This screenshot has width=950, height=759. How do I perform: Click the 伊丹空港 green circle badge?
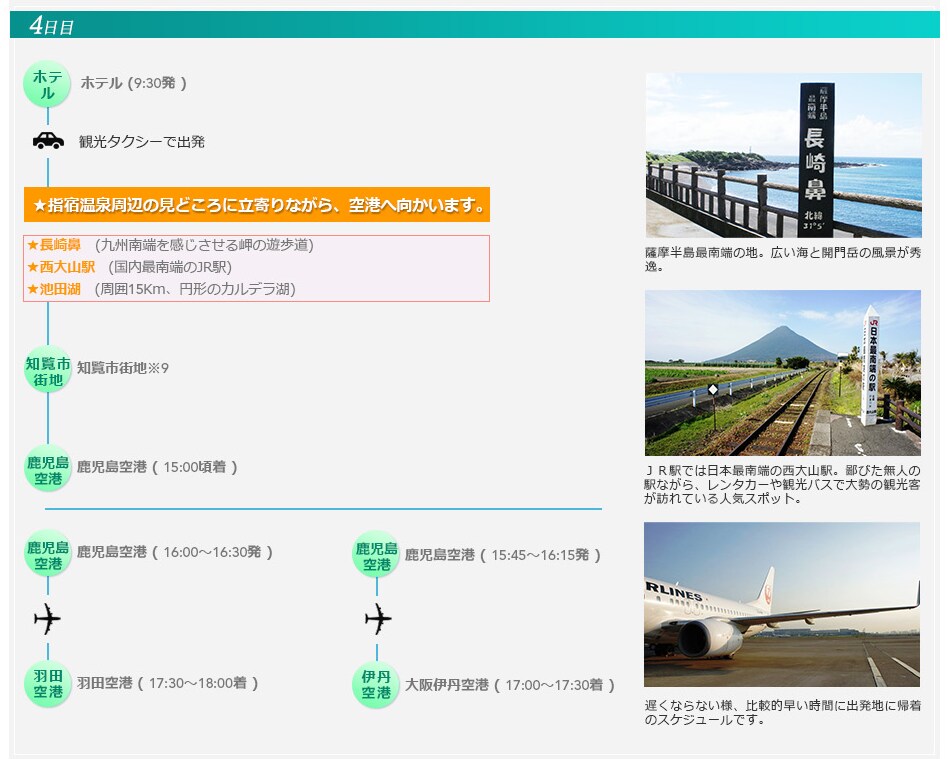[x=377, y=685]
